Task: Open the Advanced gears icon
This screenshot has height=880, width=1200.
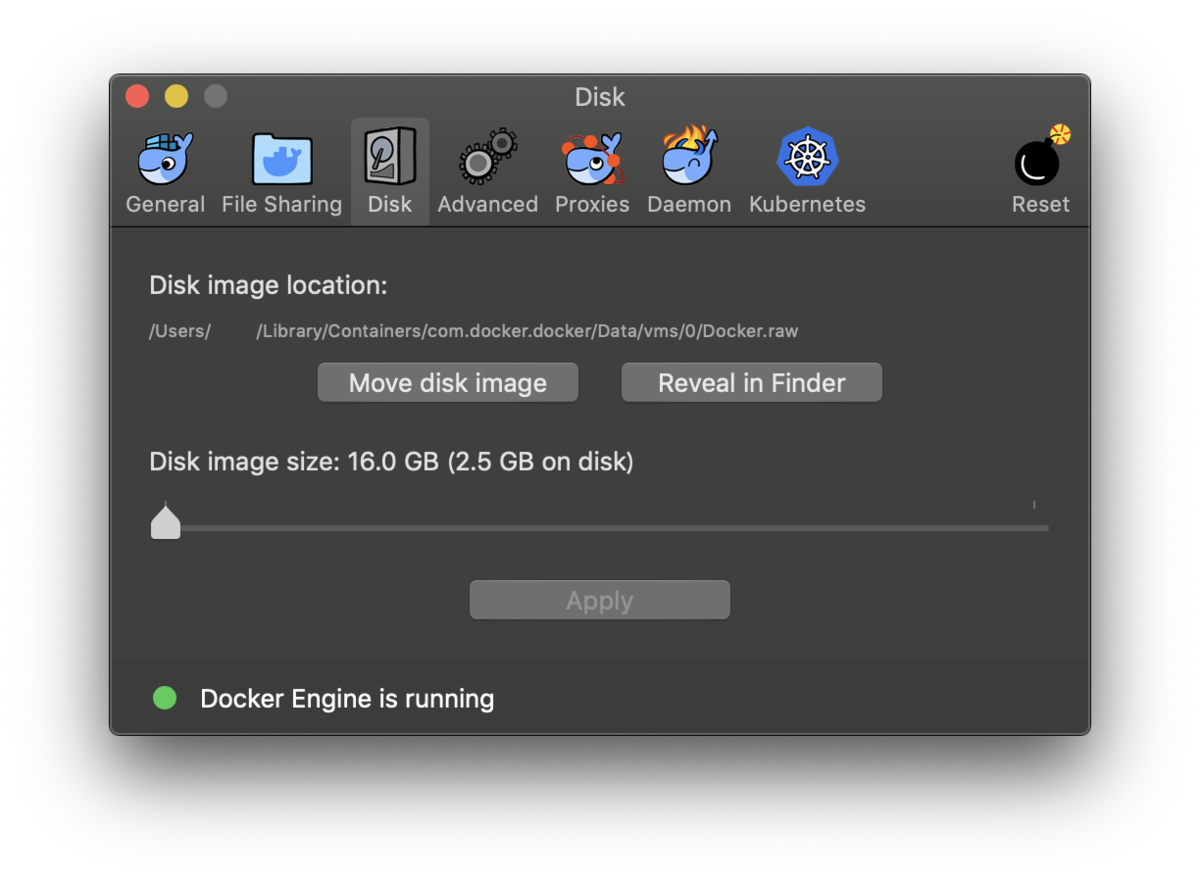Action: click(x=488, y=157)
